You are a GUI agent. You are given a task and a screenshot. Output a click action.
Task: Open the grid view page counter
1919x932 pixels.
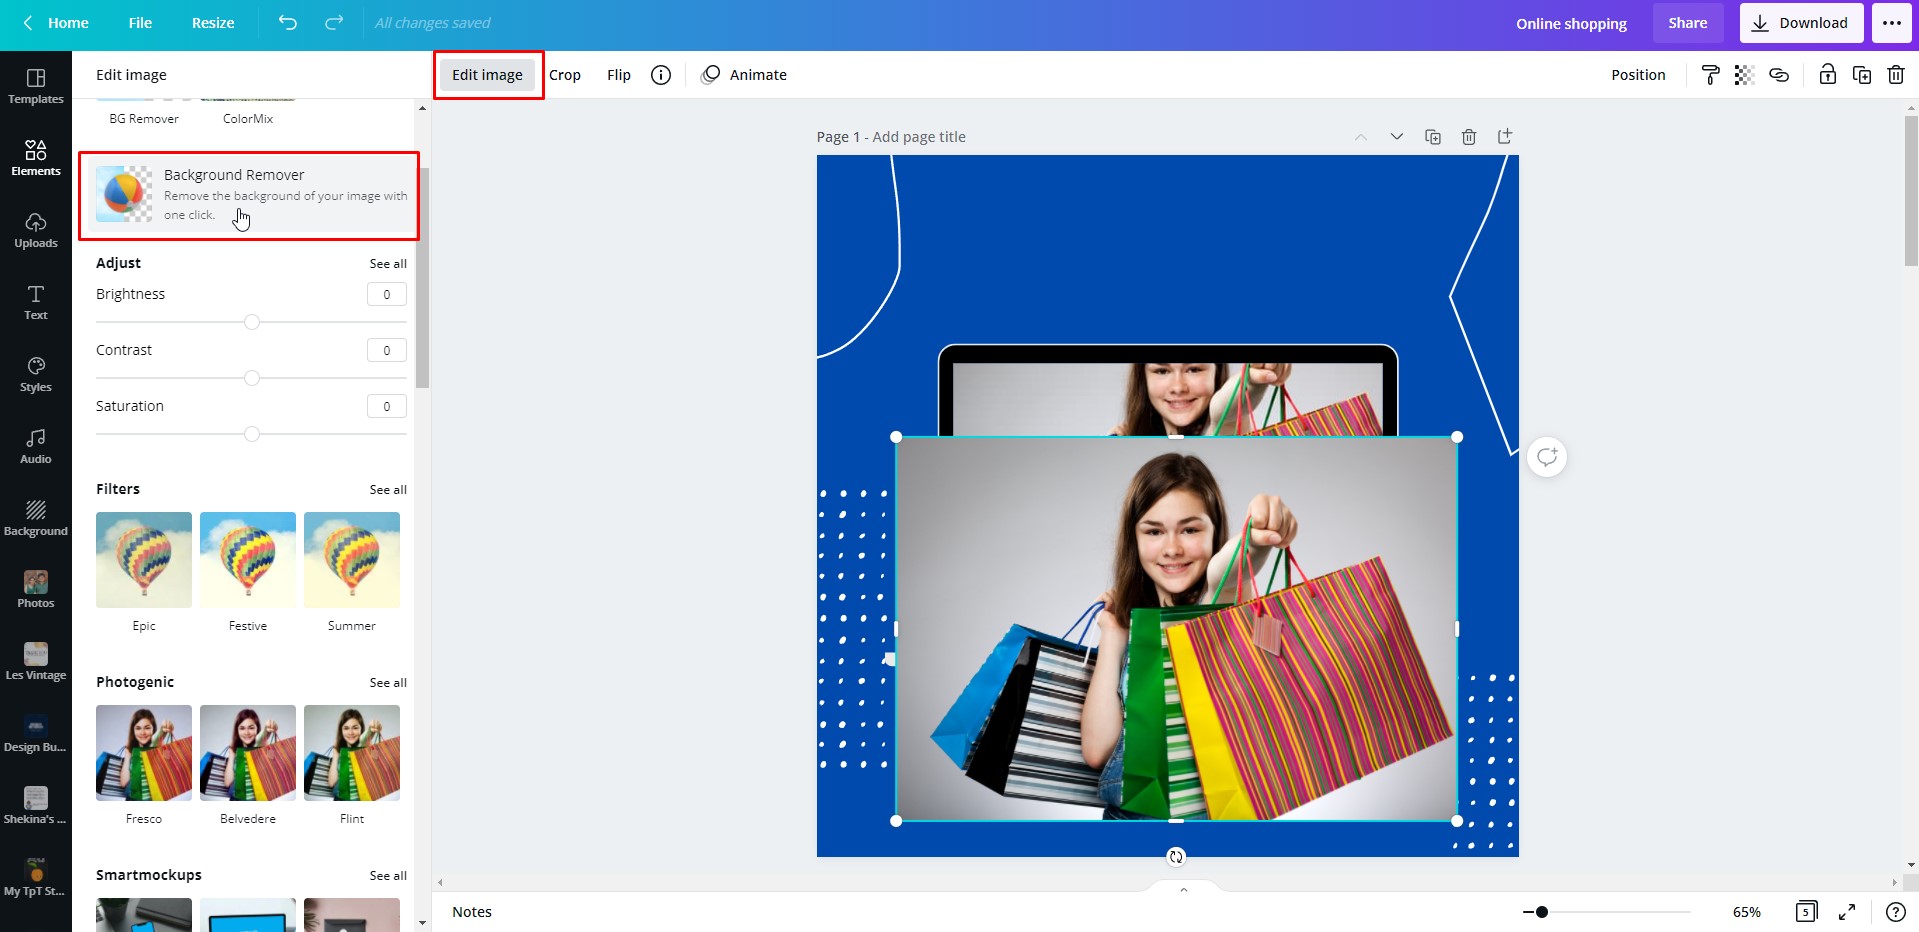point(1806,912)
